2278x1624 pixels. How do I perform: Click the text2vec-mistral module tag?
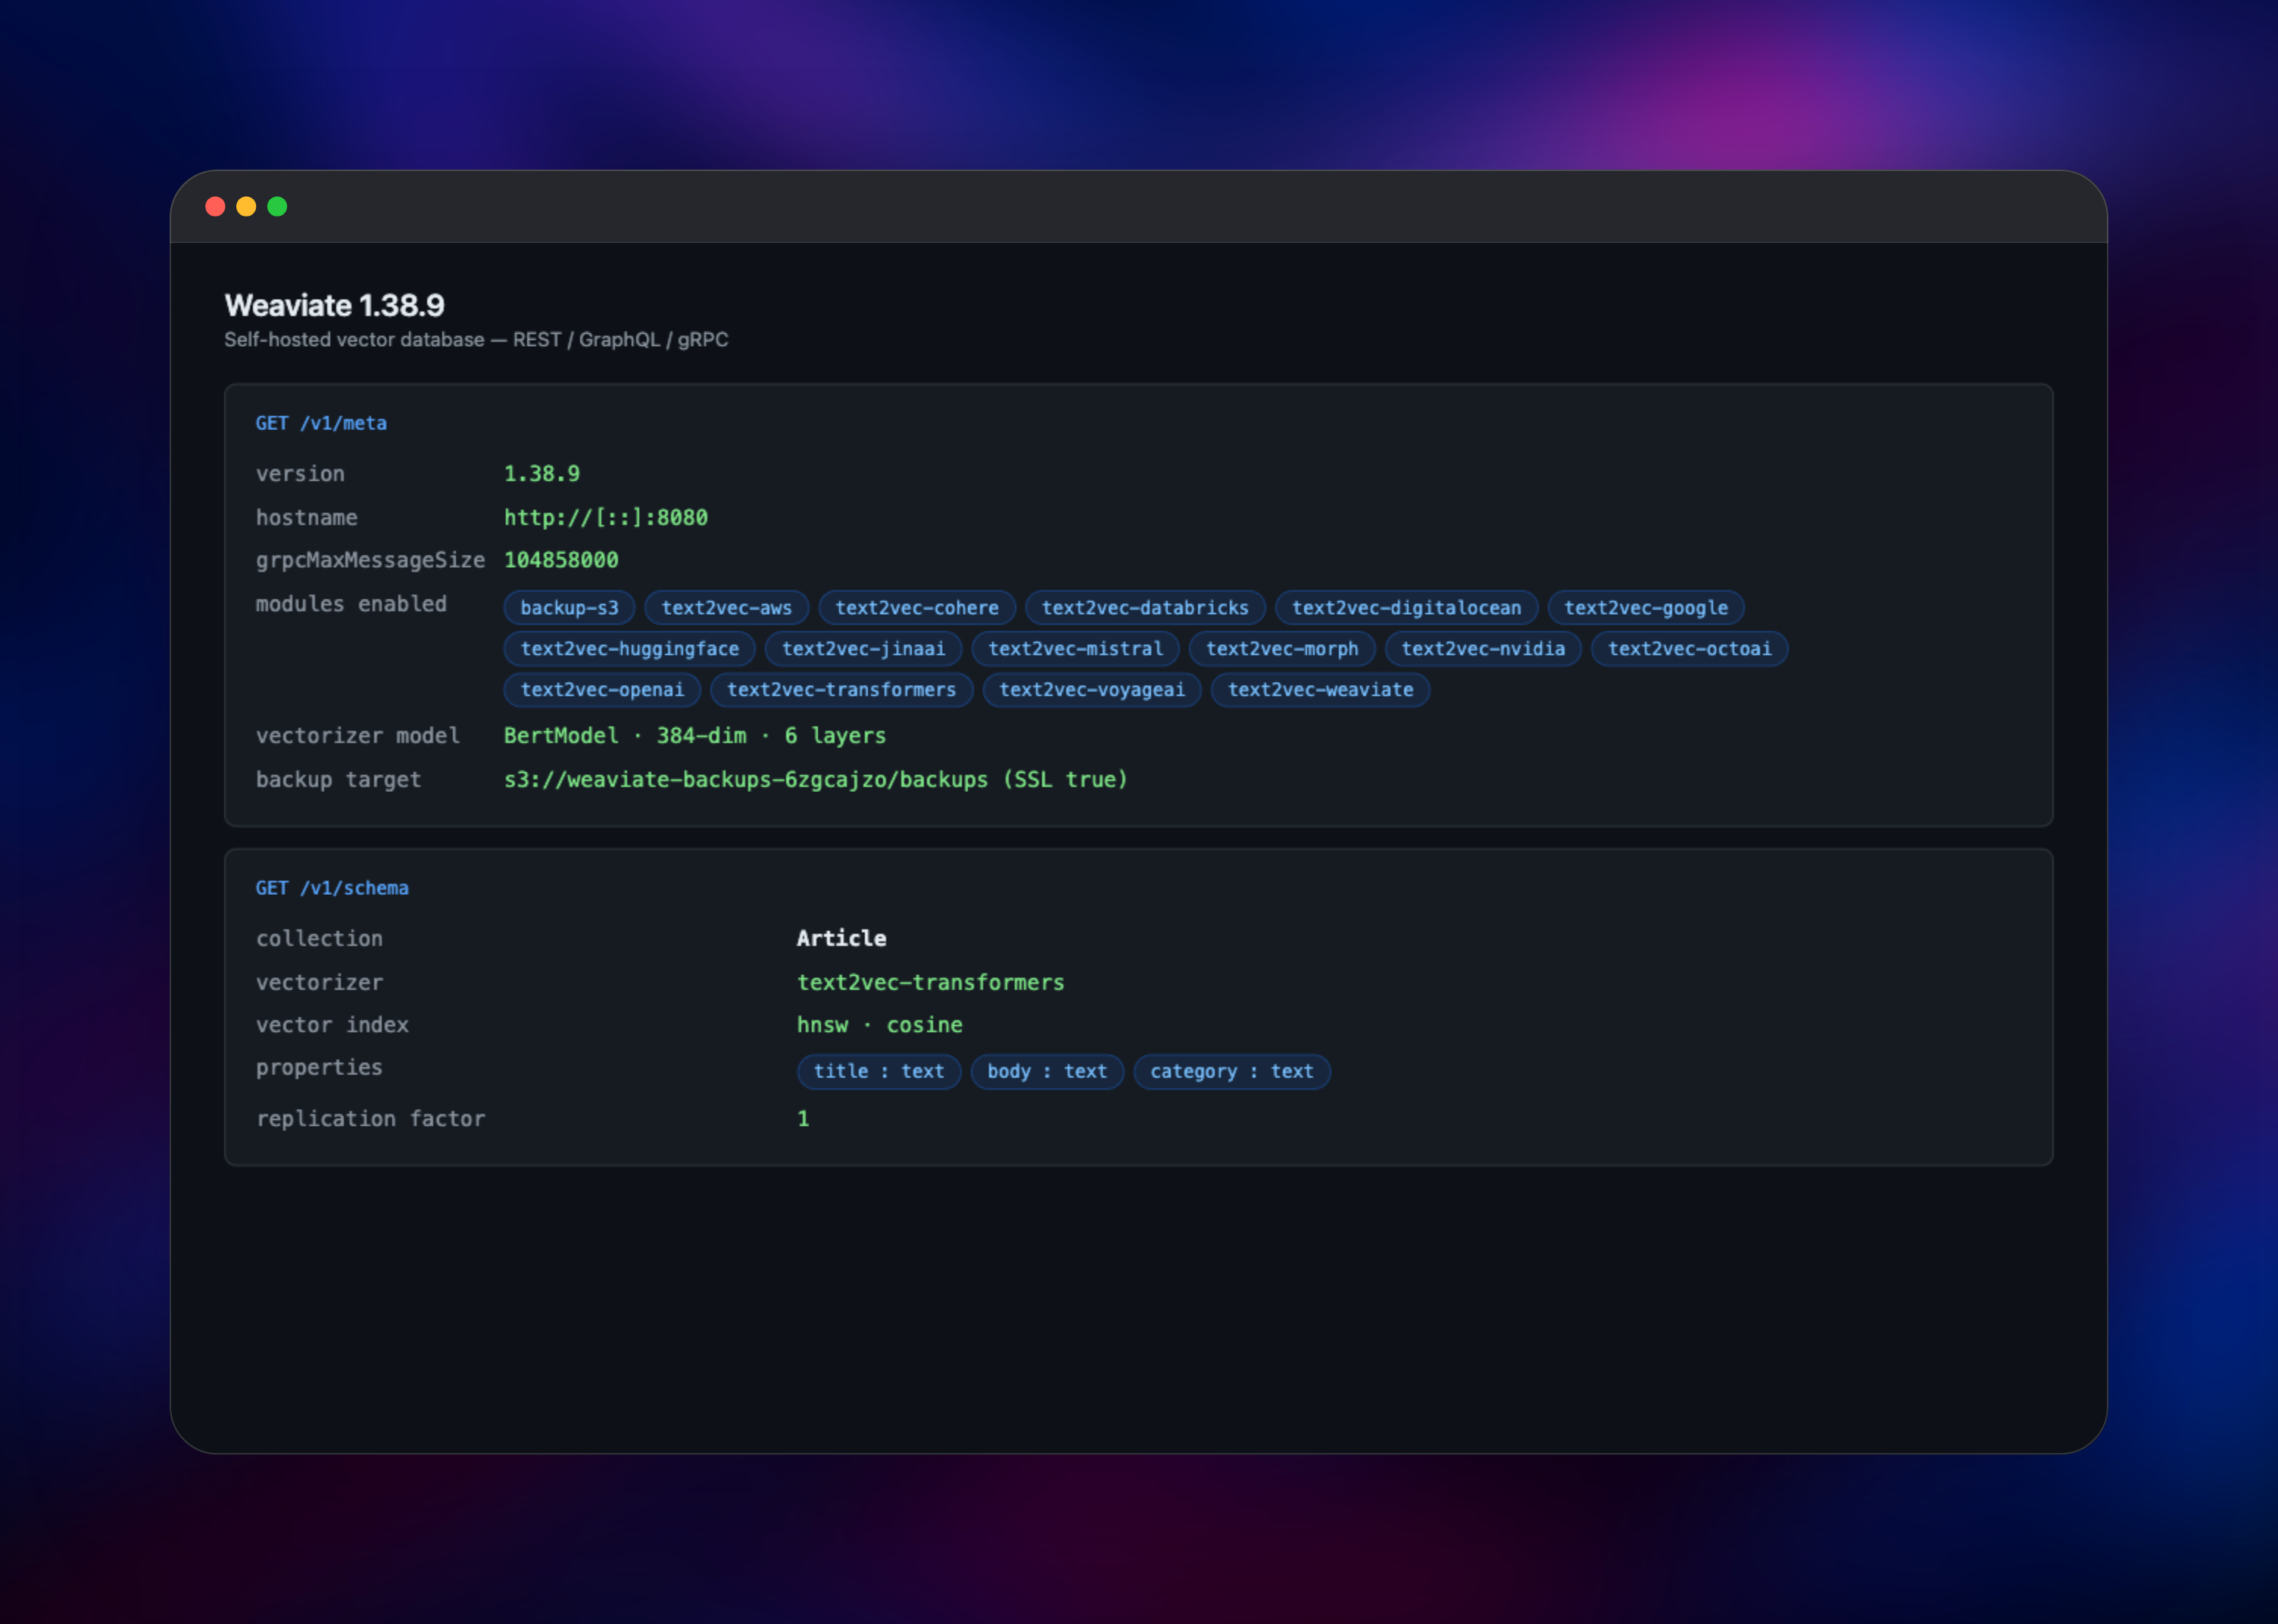pos(1076,649)
